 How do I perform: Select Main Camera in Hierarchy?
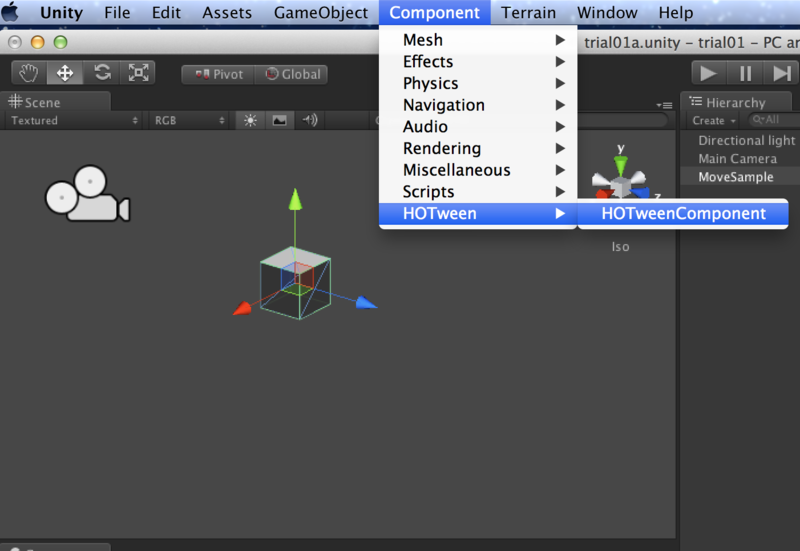click(x=740, y=159)
